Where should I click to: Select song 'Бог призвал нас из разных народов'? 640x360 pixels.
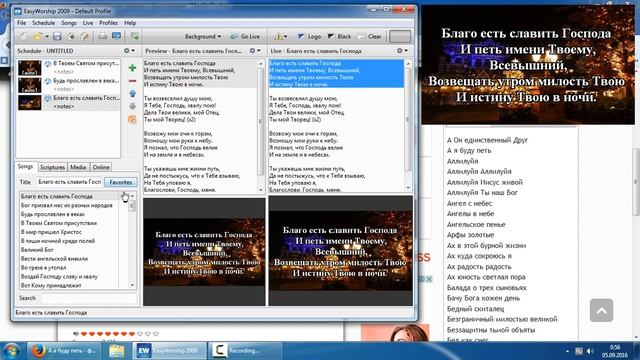click(x=67, y=205)
